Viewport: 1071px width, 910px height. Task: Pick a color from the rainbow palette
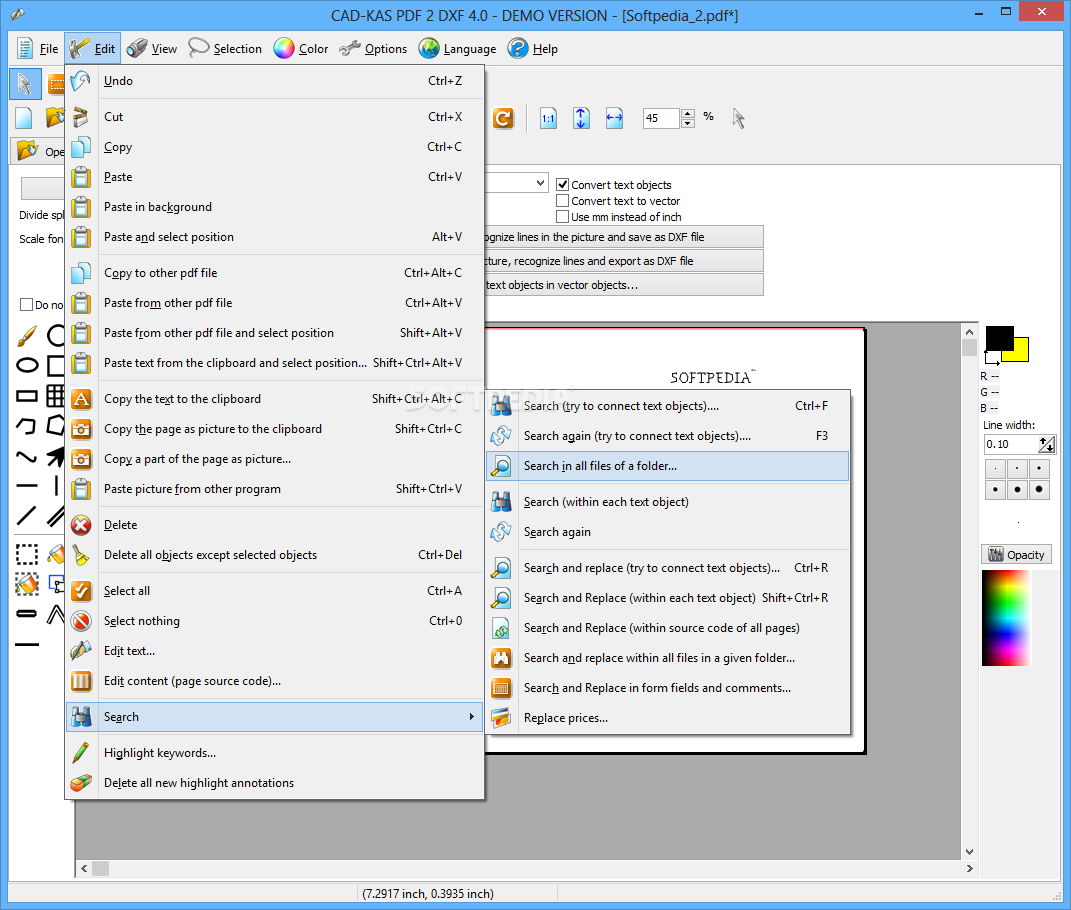[x=1005, y=618]
